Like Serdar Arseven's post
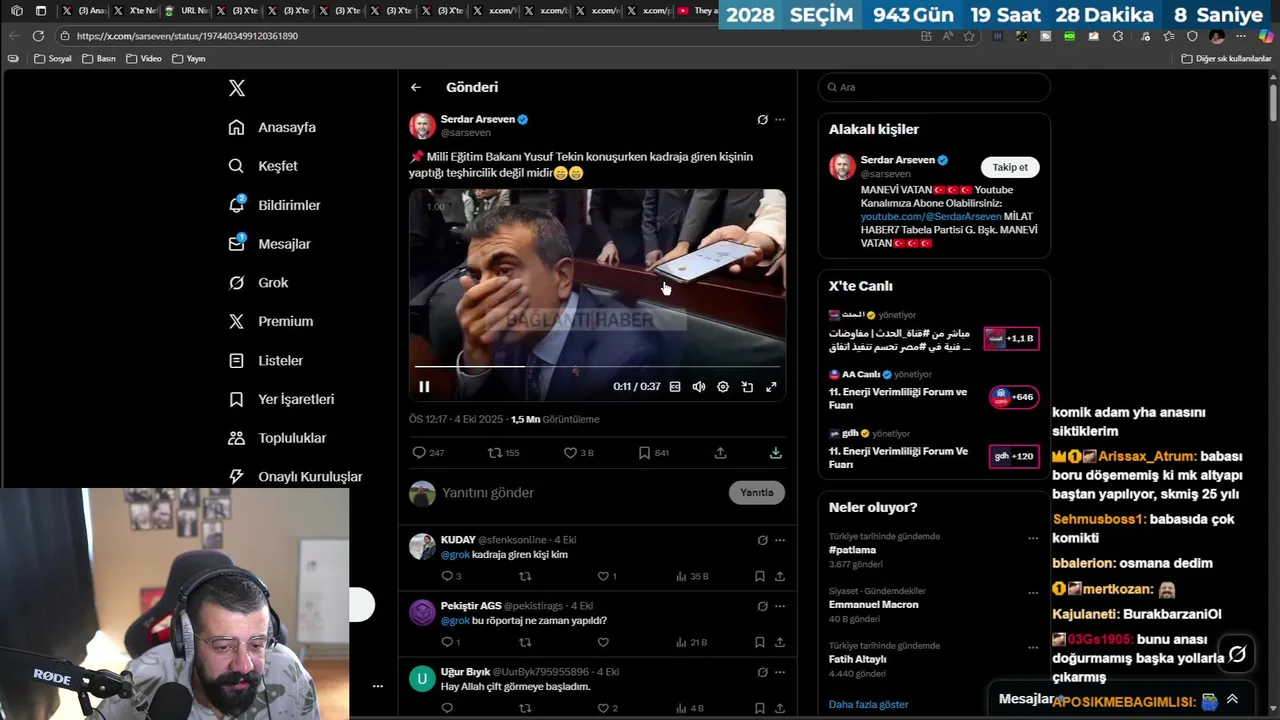 (x=578, y=453)
